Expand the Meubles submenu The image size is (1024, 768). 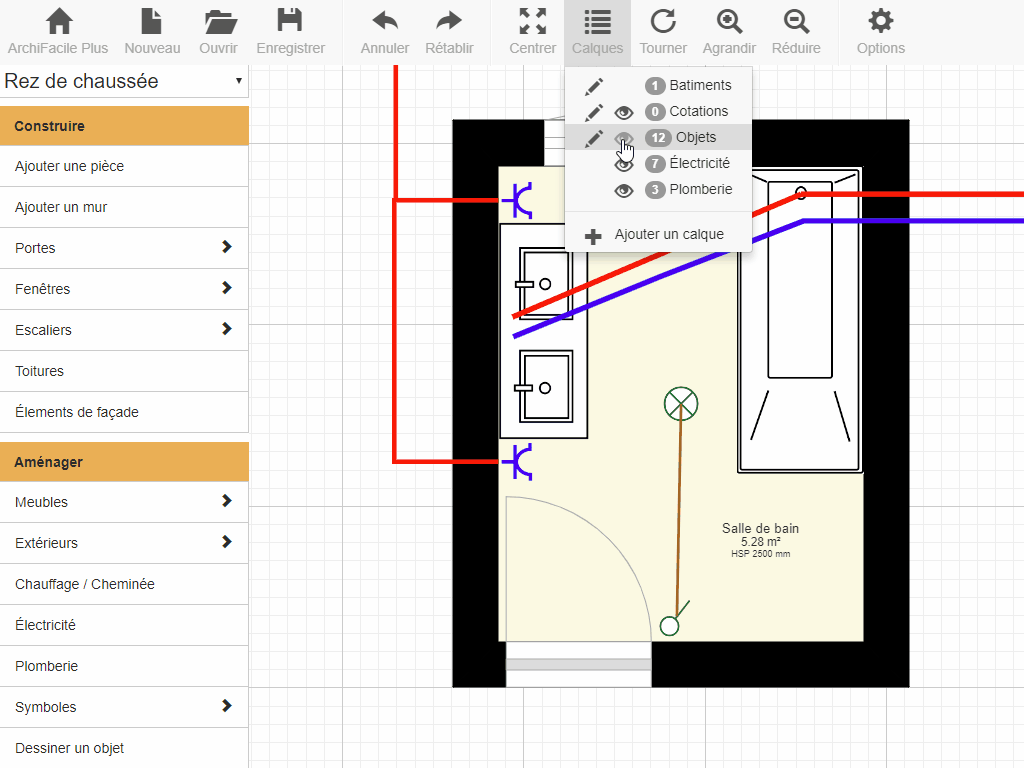(x=124, y=502)
